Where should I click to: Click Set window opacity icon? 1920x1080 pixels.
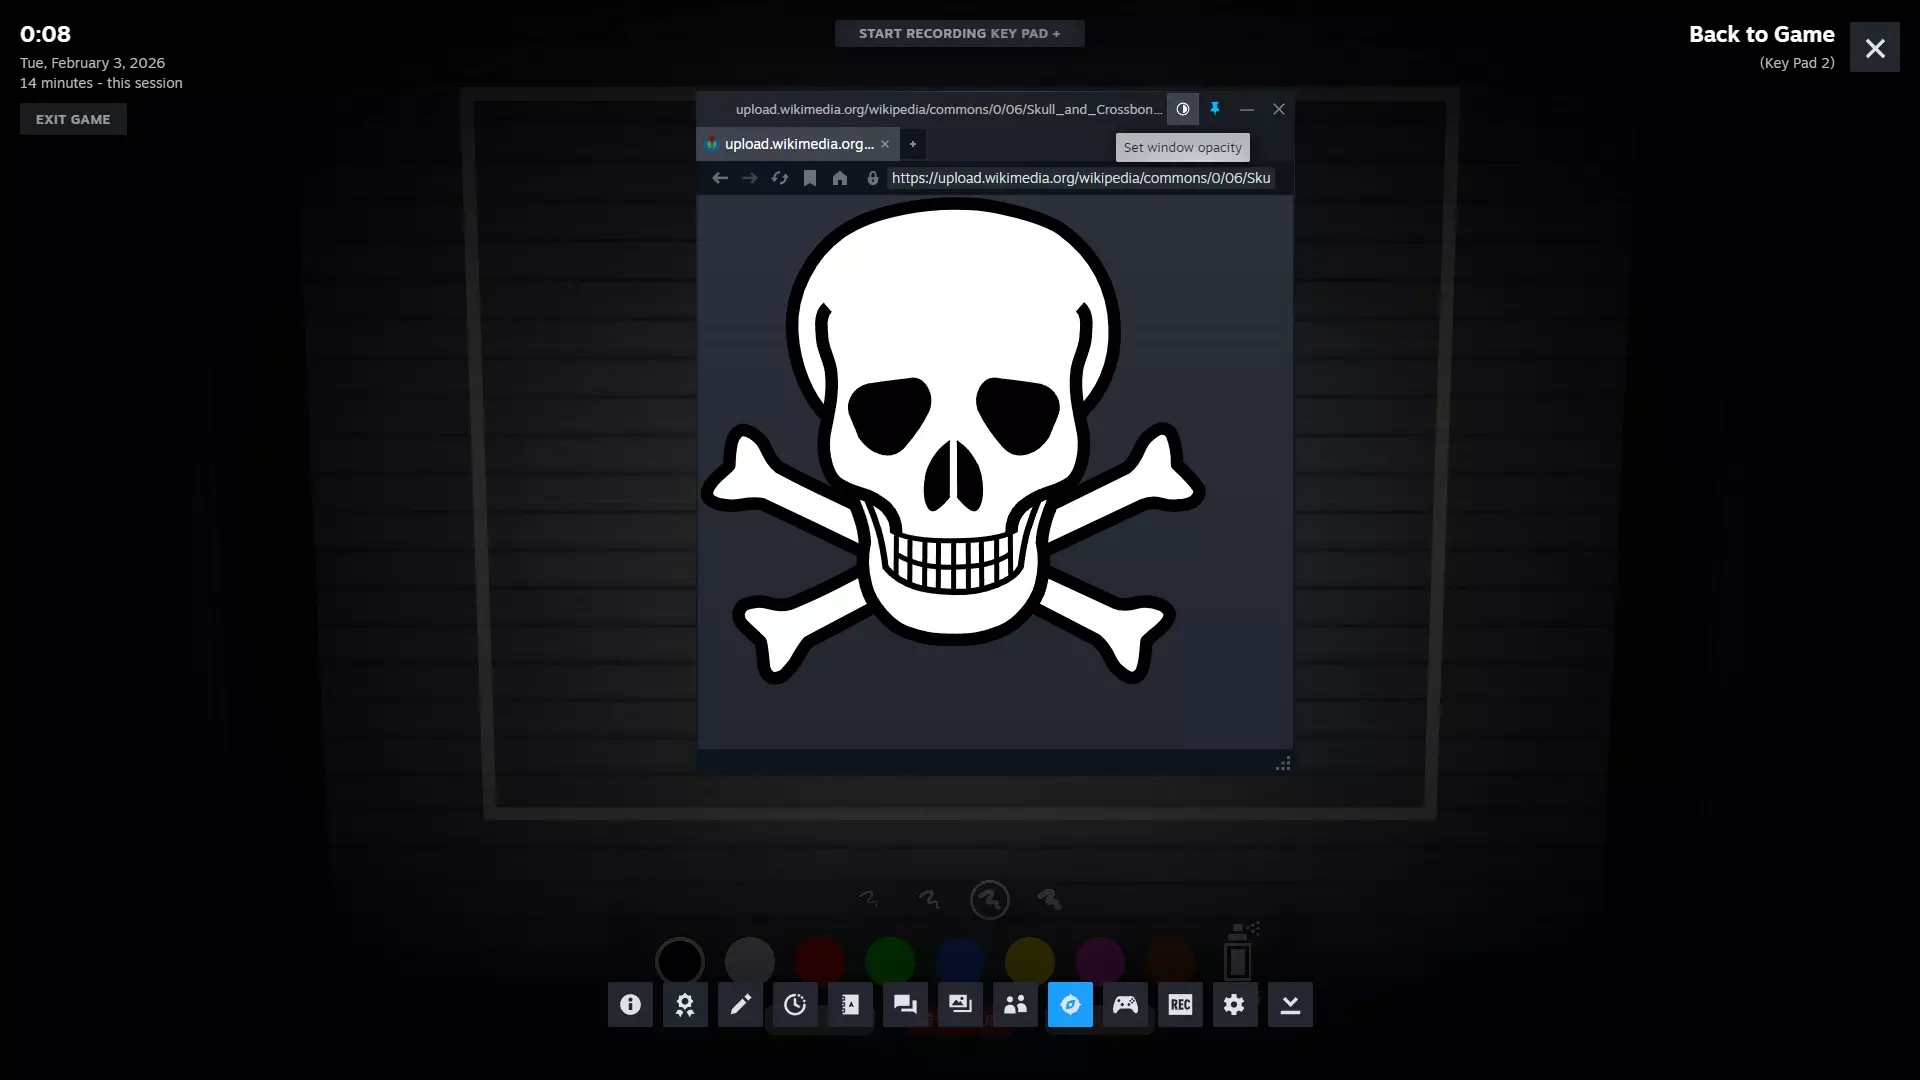(x=1183, y=109)
